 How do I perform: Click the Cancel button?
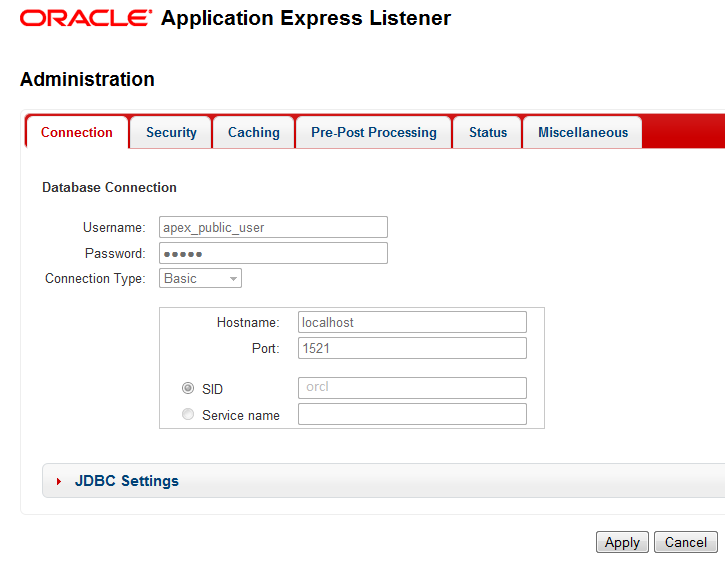point(686,542)
